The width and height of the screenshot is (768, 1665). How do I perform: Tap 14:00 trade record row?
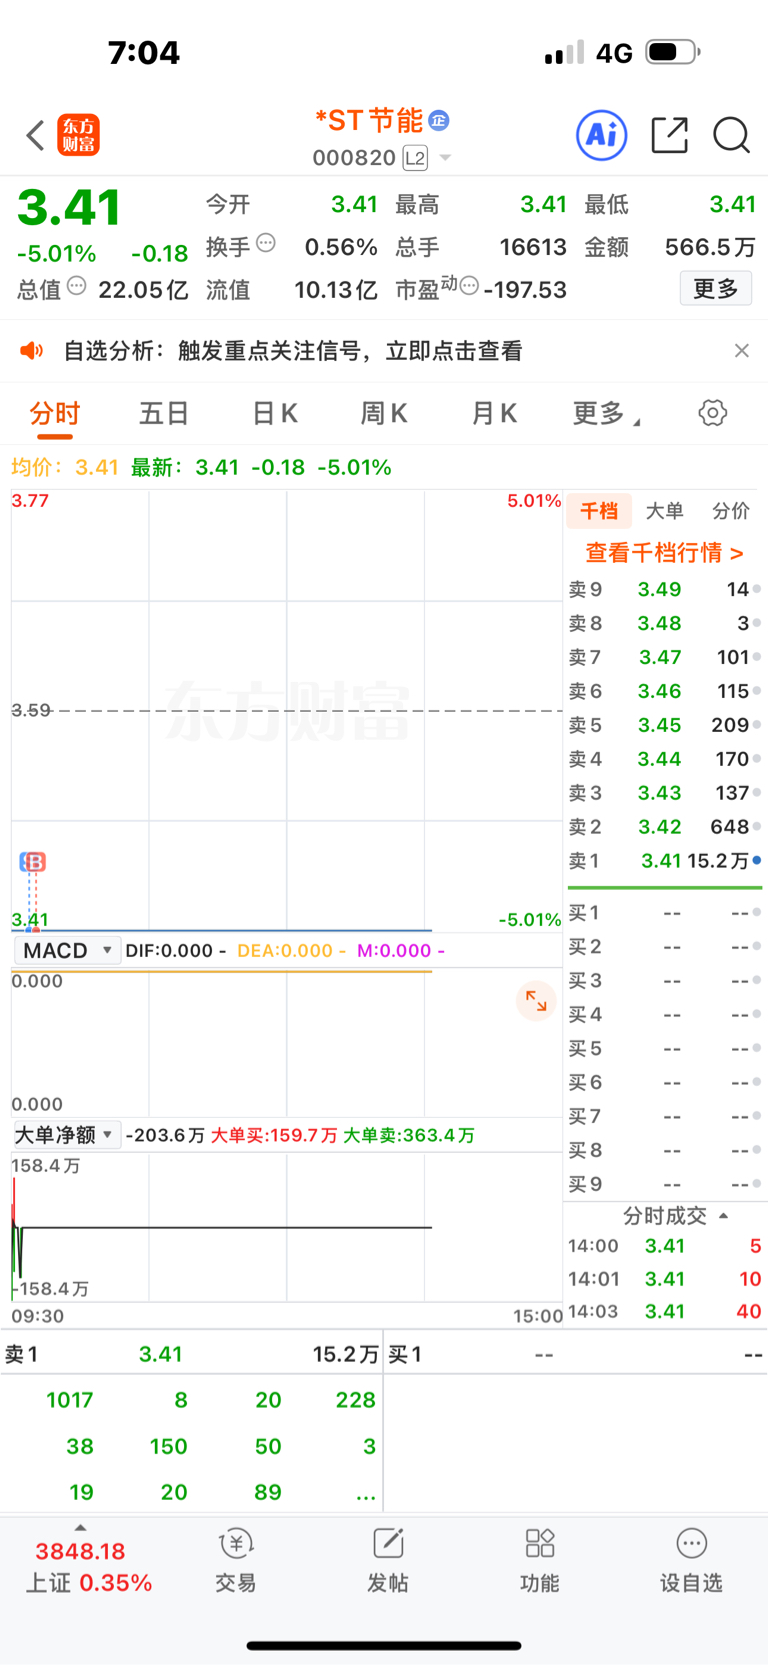pos(664,1246)
